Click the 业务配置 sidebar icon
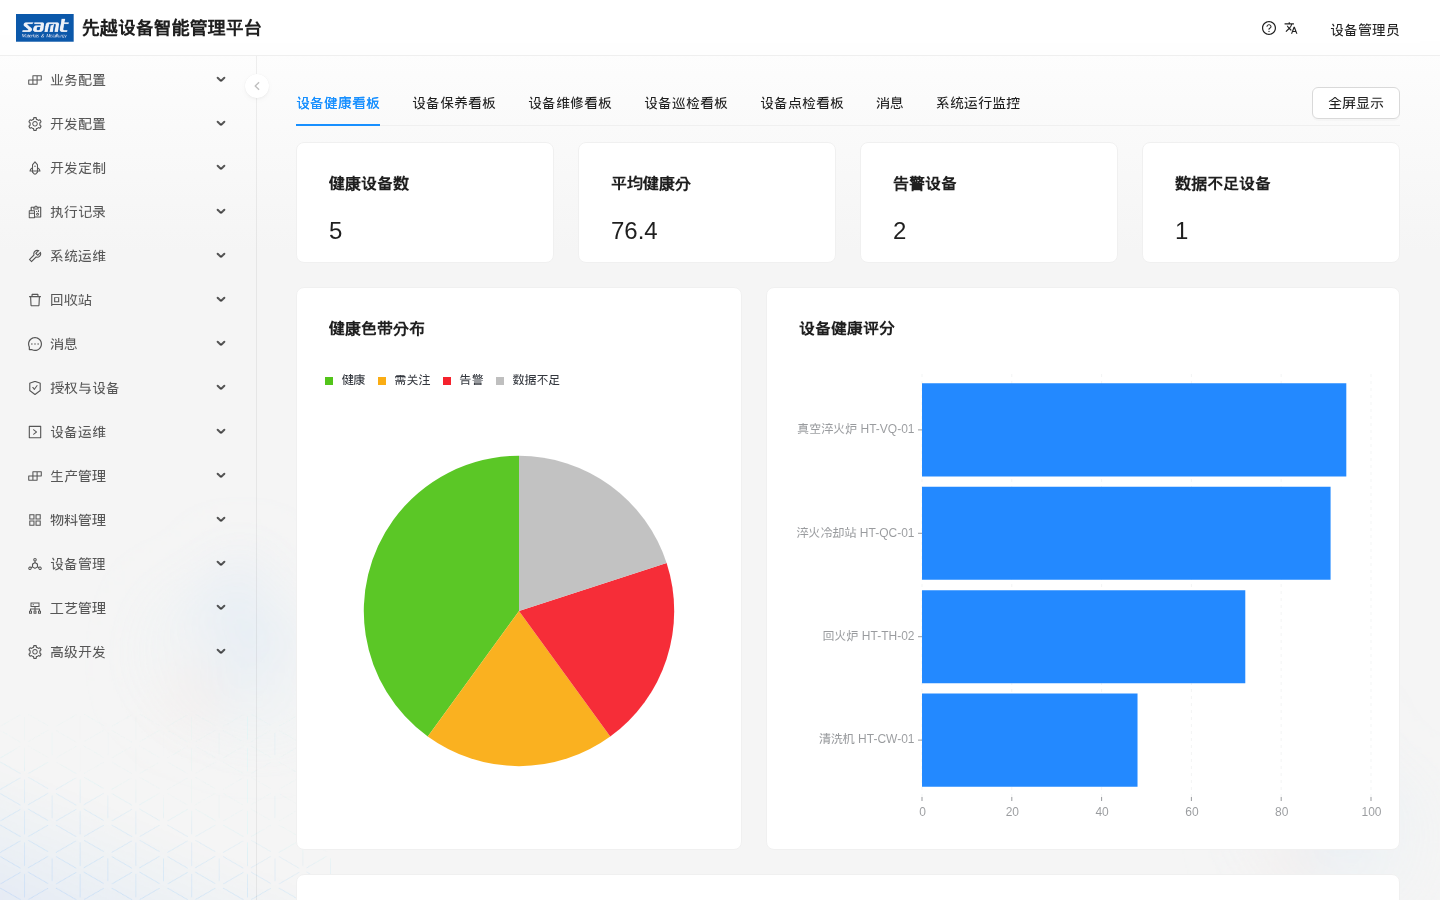The width and height of the screenshot is (1440, 900). point(35,80)
